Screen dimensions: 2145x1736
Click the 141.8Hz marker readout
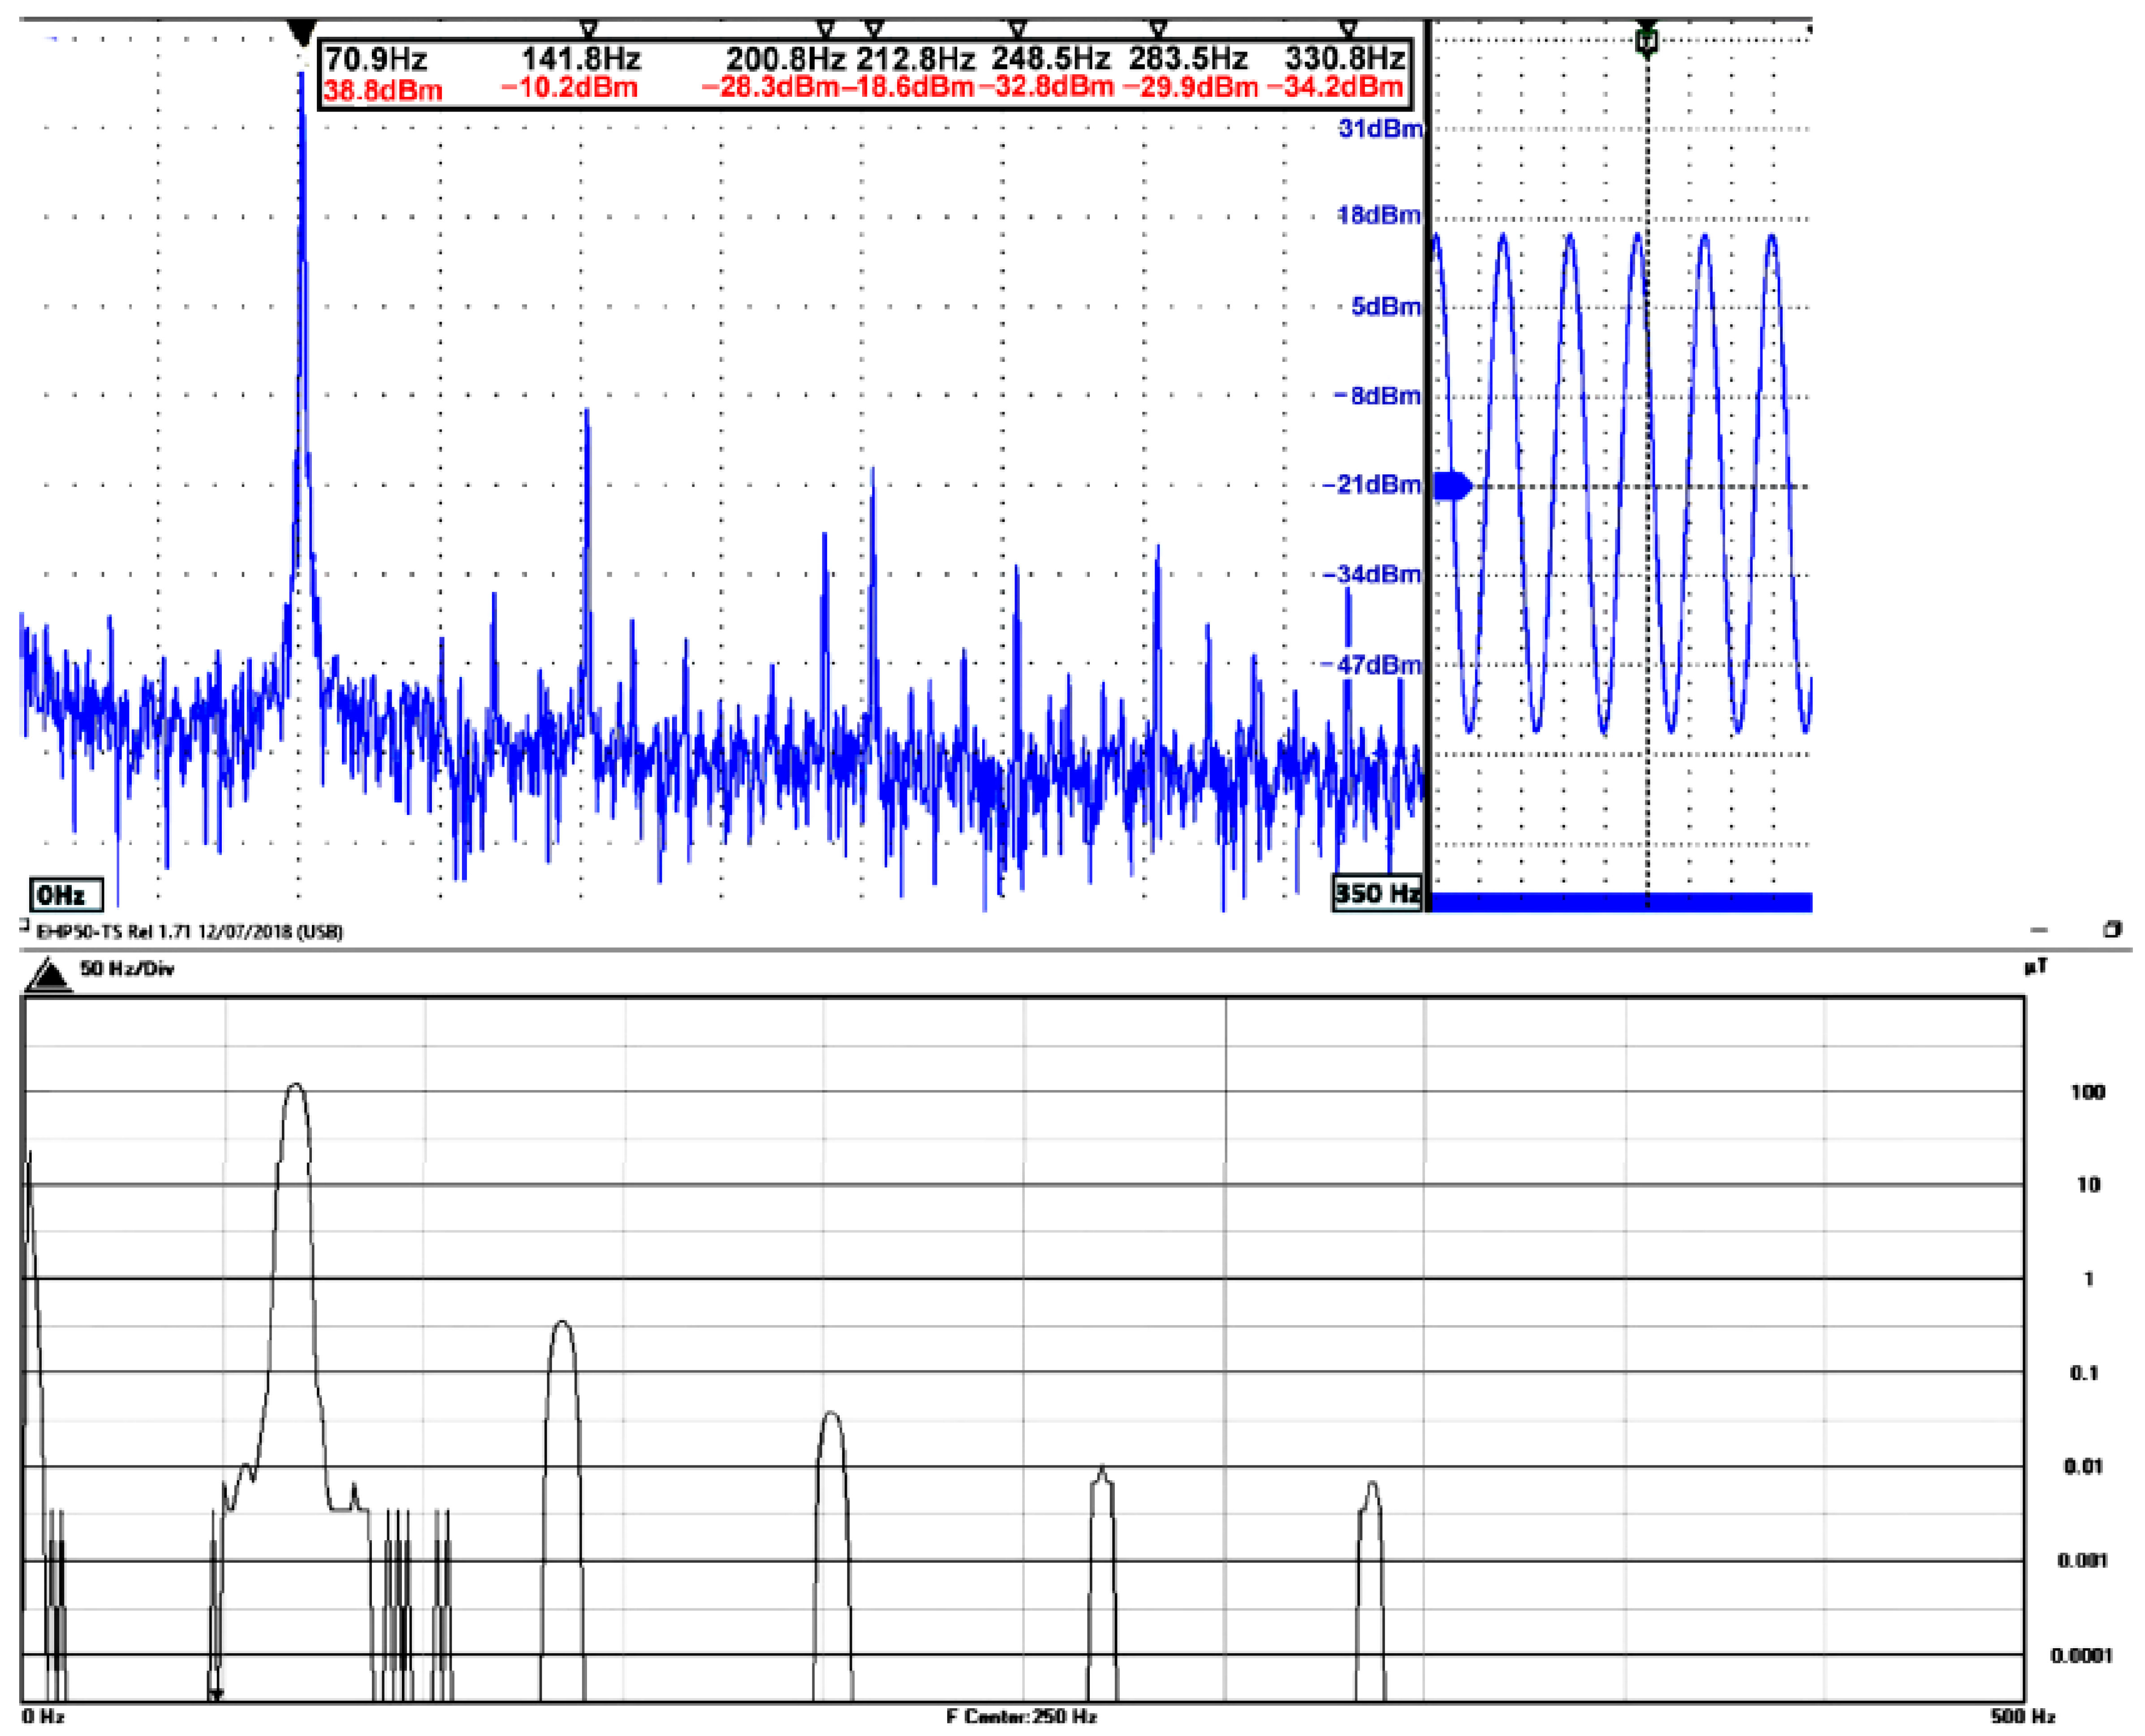[x=581, y=59]
